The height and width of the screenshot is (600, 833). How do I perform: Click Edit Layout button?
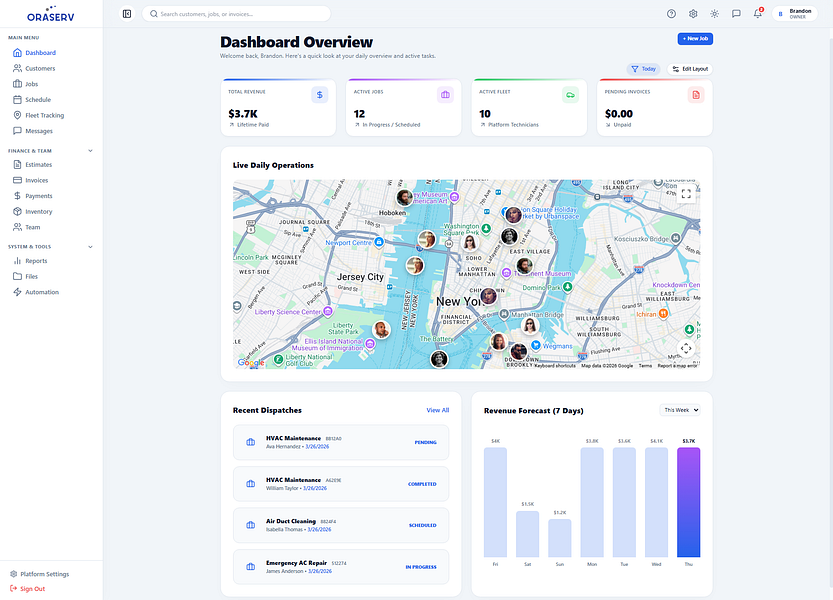coord(690,69)
